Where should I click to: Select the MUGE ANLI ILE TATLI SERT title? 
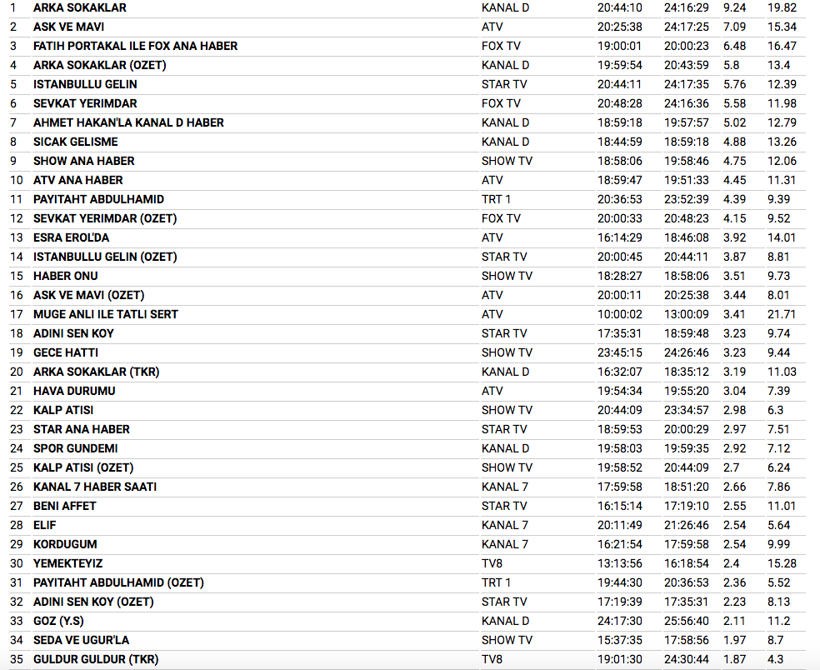[x=105, y=314]
